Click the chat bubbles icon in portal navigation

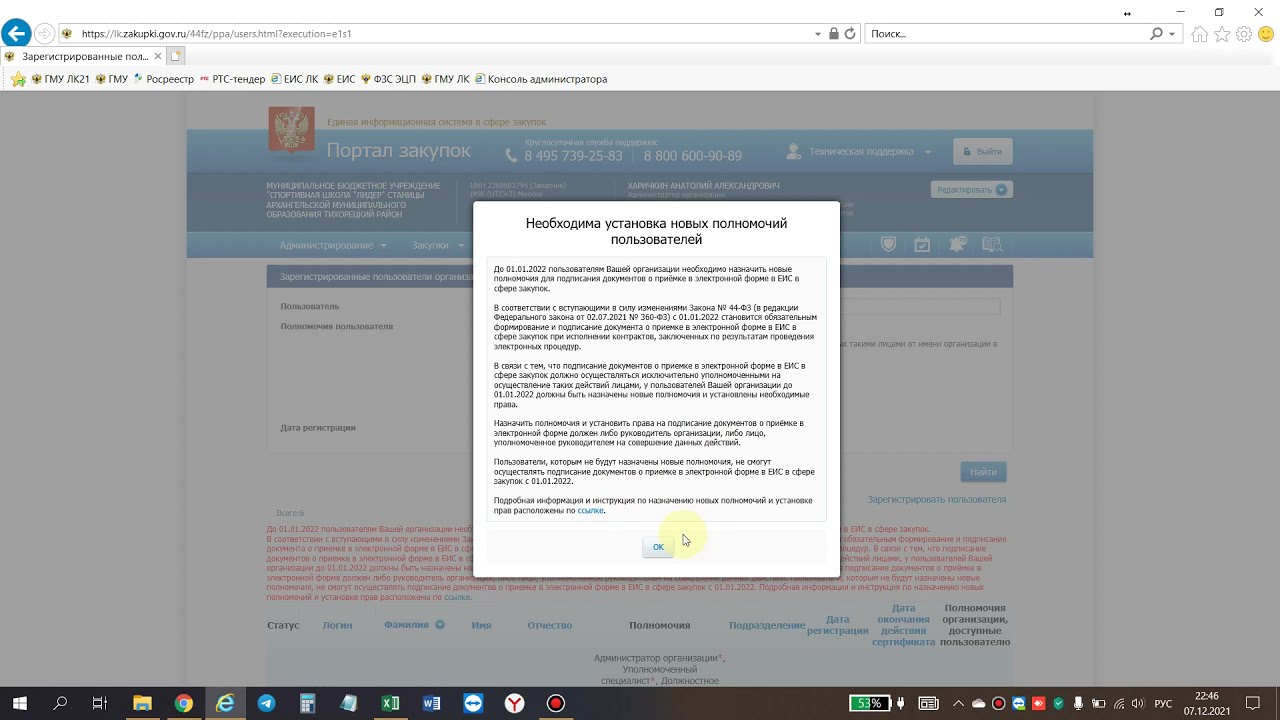point(958,245)
